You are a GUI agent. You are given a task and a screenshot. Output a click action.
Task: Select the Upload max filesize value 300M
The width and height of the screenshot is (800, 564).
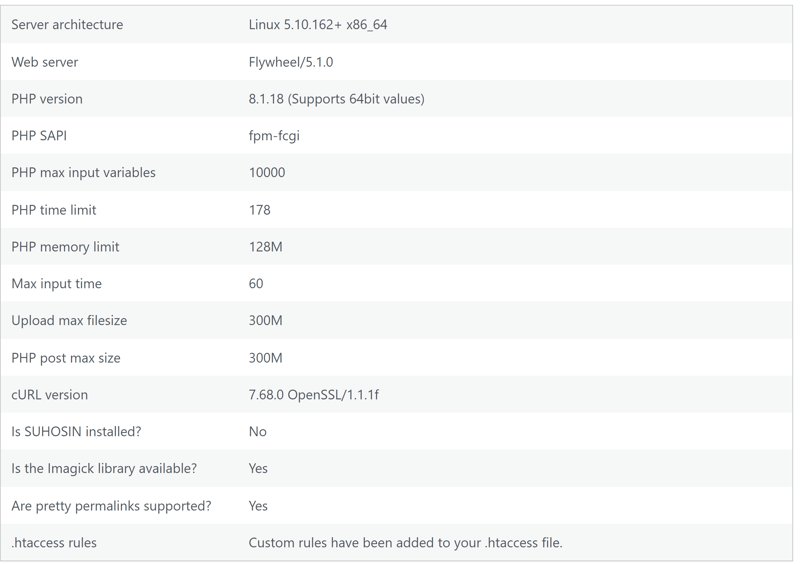pyautogui.click(x=265, y=321)
